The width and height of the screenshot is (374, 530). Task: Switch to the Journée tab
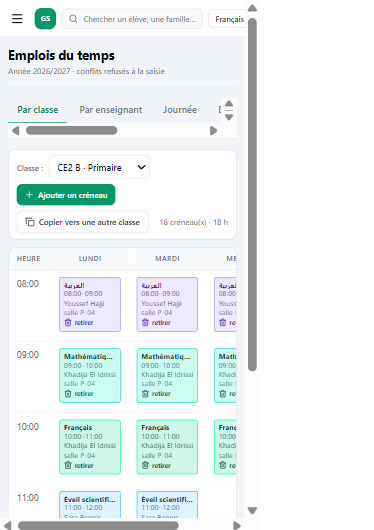click(x=180, y=110)
